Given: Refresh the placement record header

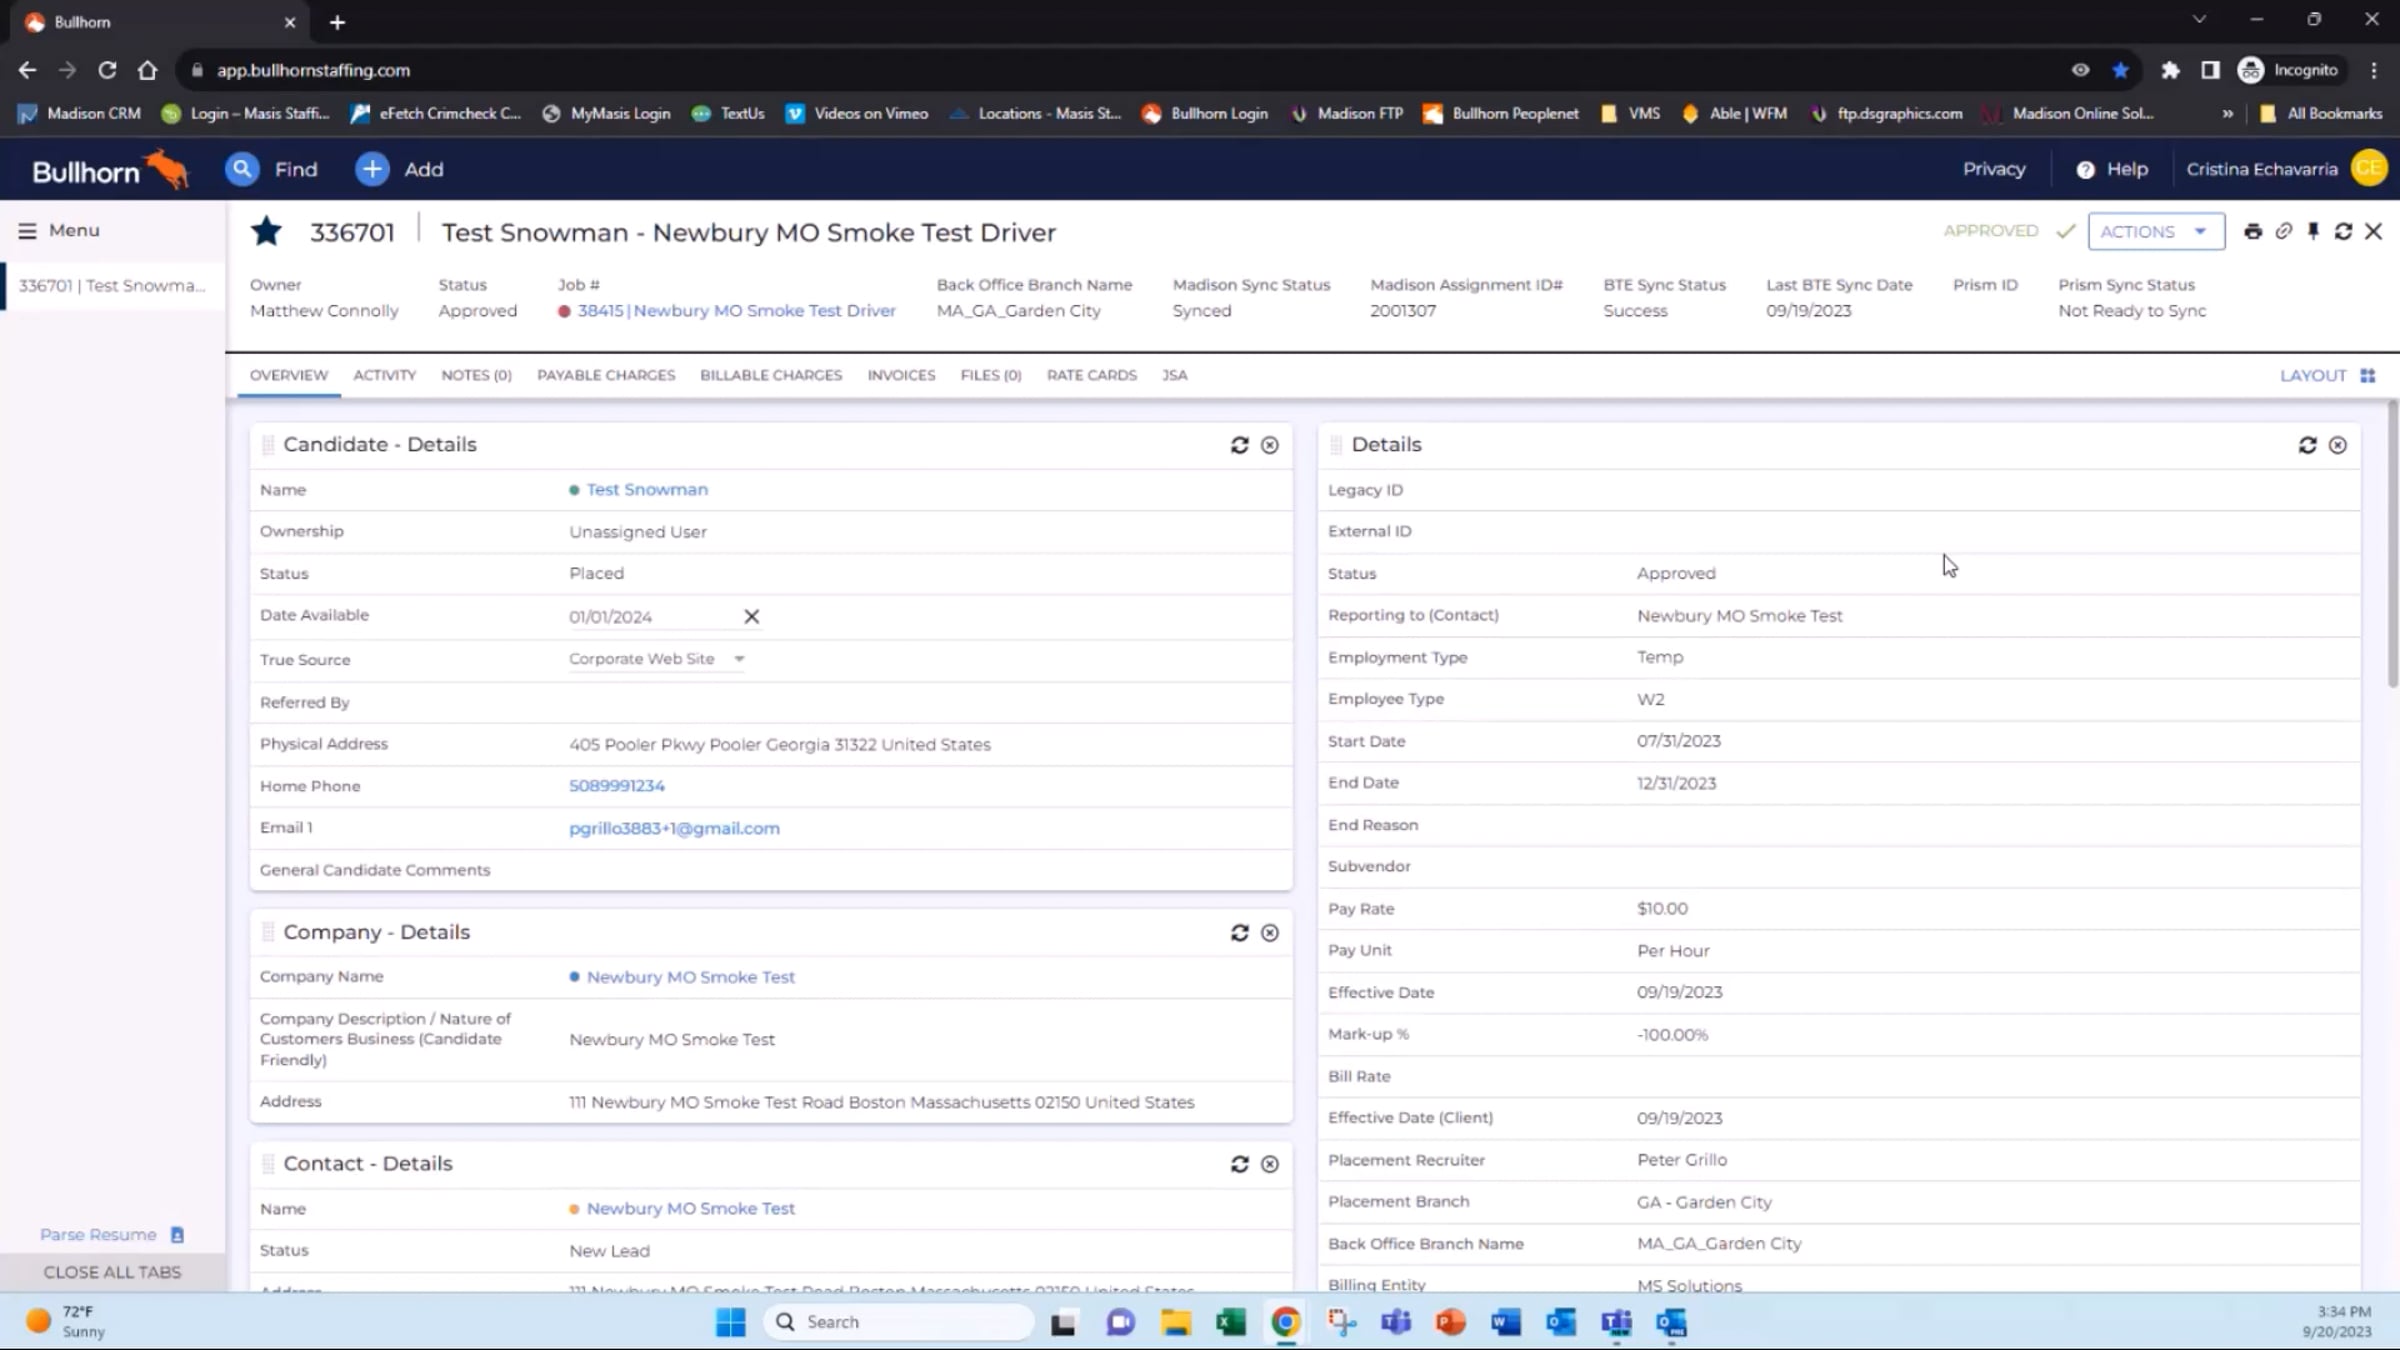Looking at the screenshot, I should pyautogui.click(x=2344, y=231).
